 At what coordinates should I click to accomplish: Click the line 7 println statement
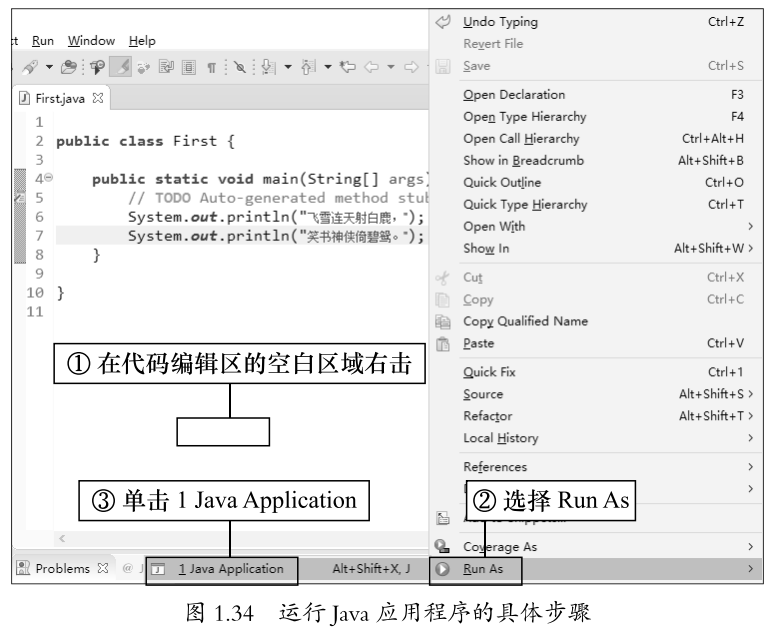(276, 236)
